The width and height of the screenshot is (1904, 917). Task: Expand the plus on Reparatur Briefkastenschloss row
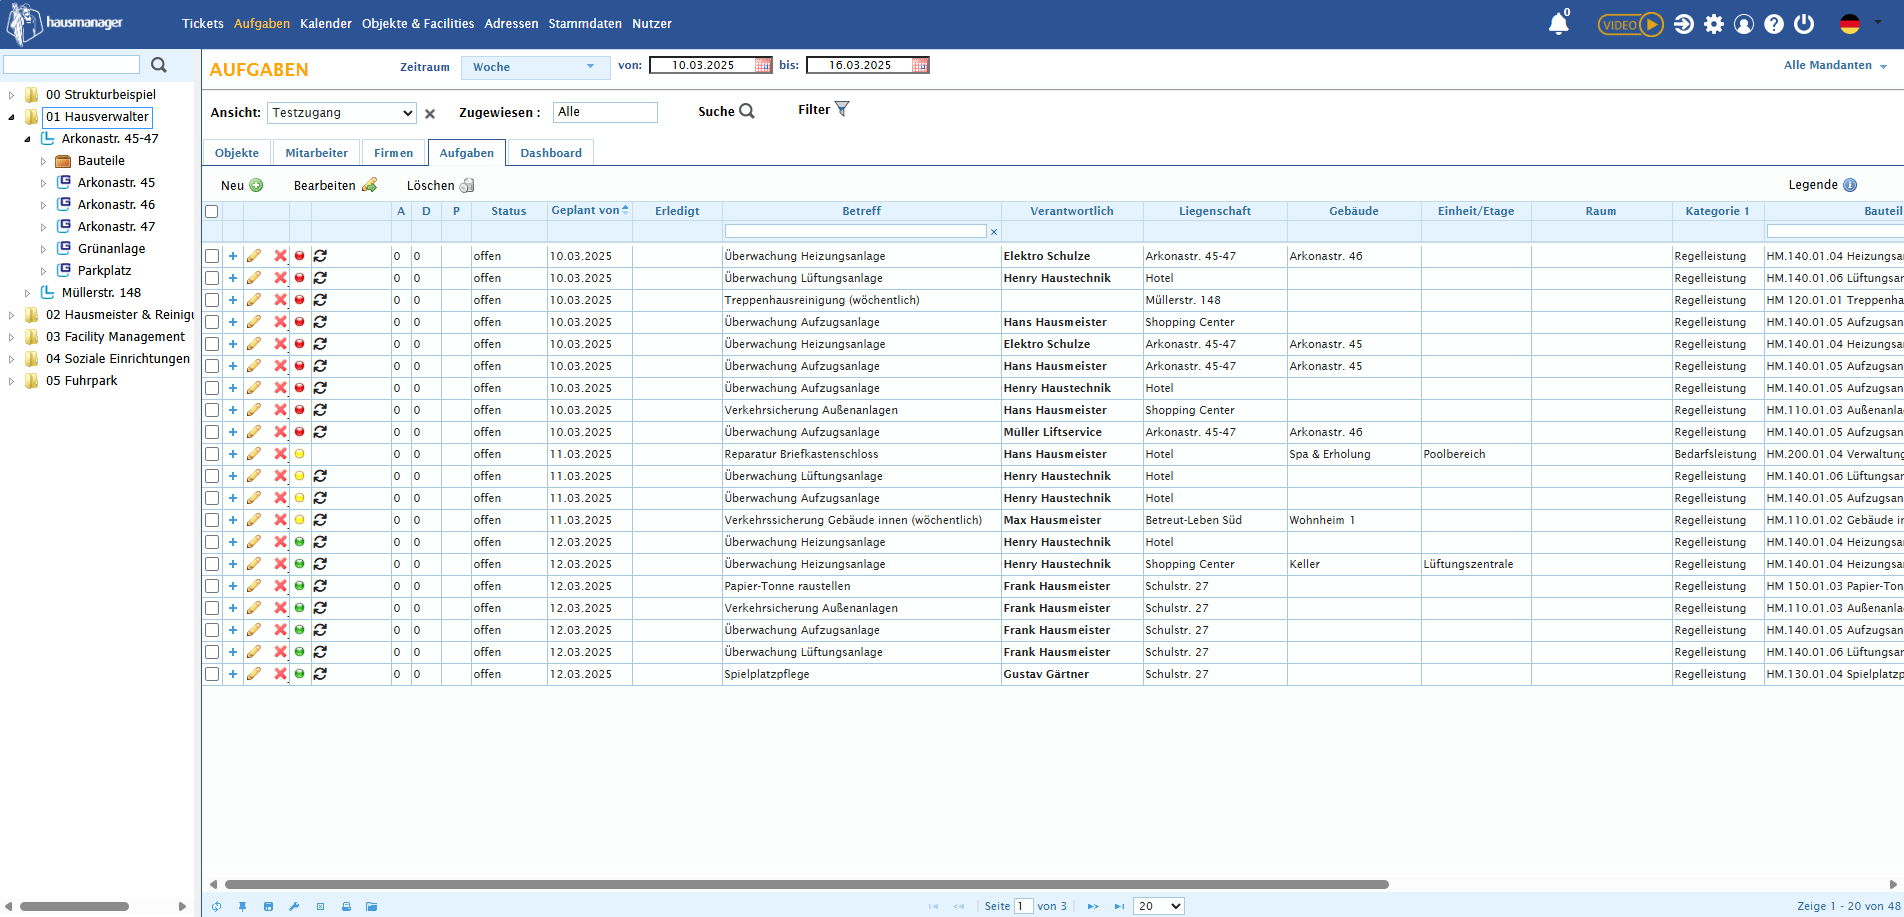(233, 454)
